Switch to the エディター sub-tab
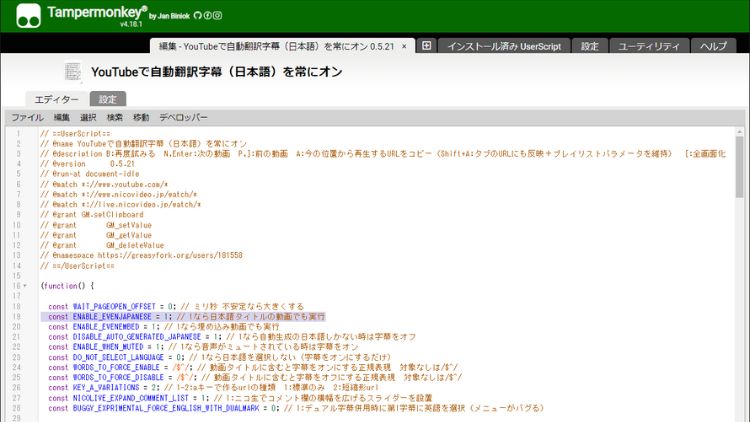The width and height of the screenshot is (750, 422). pos(56,99)
